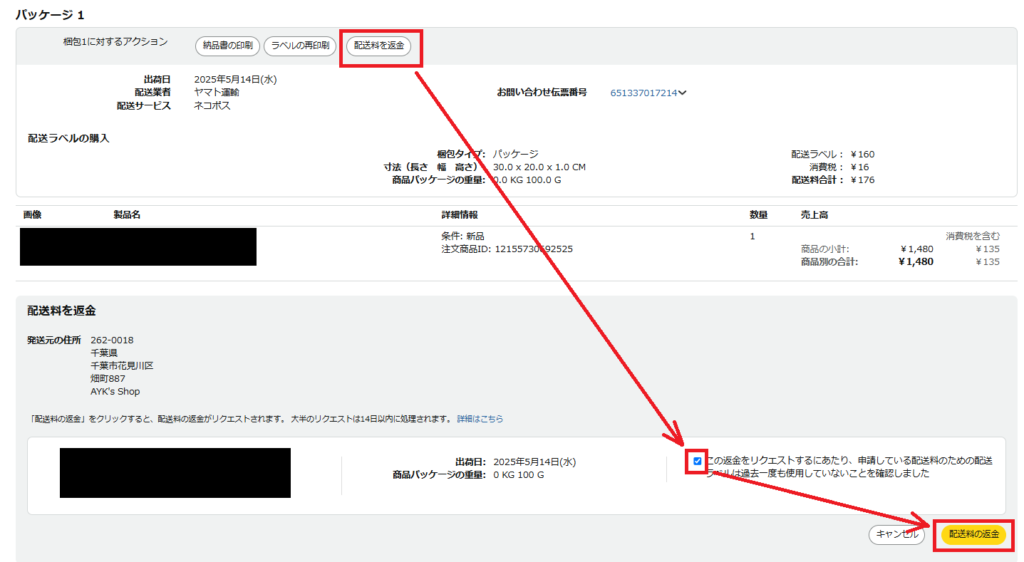The width and height of the screenshot is (1024, 562).
Task: Select 配送料を返金 in the package actions
Action: 381,47
